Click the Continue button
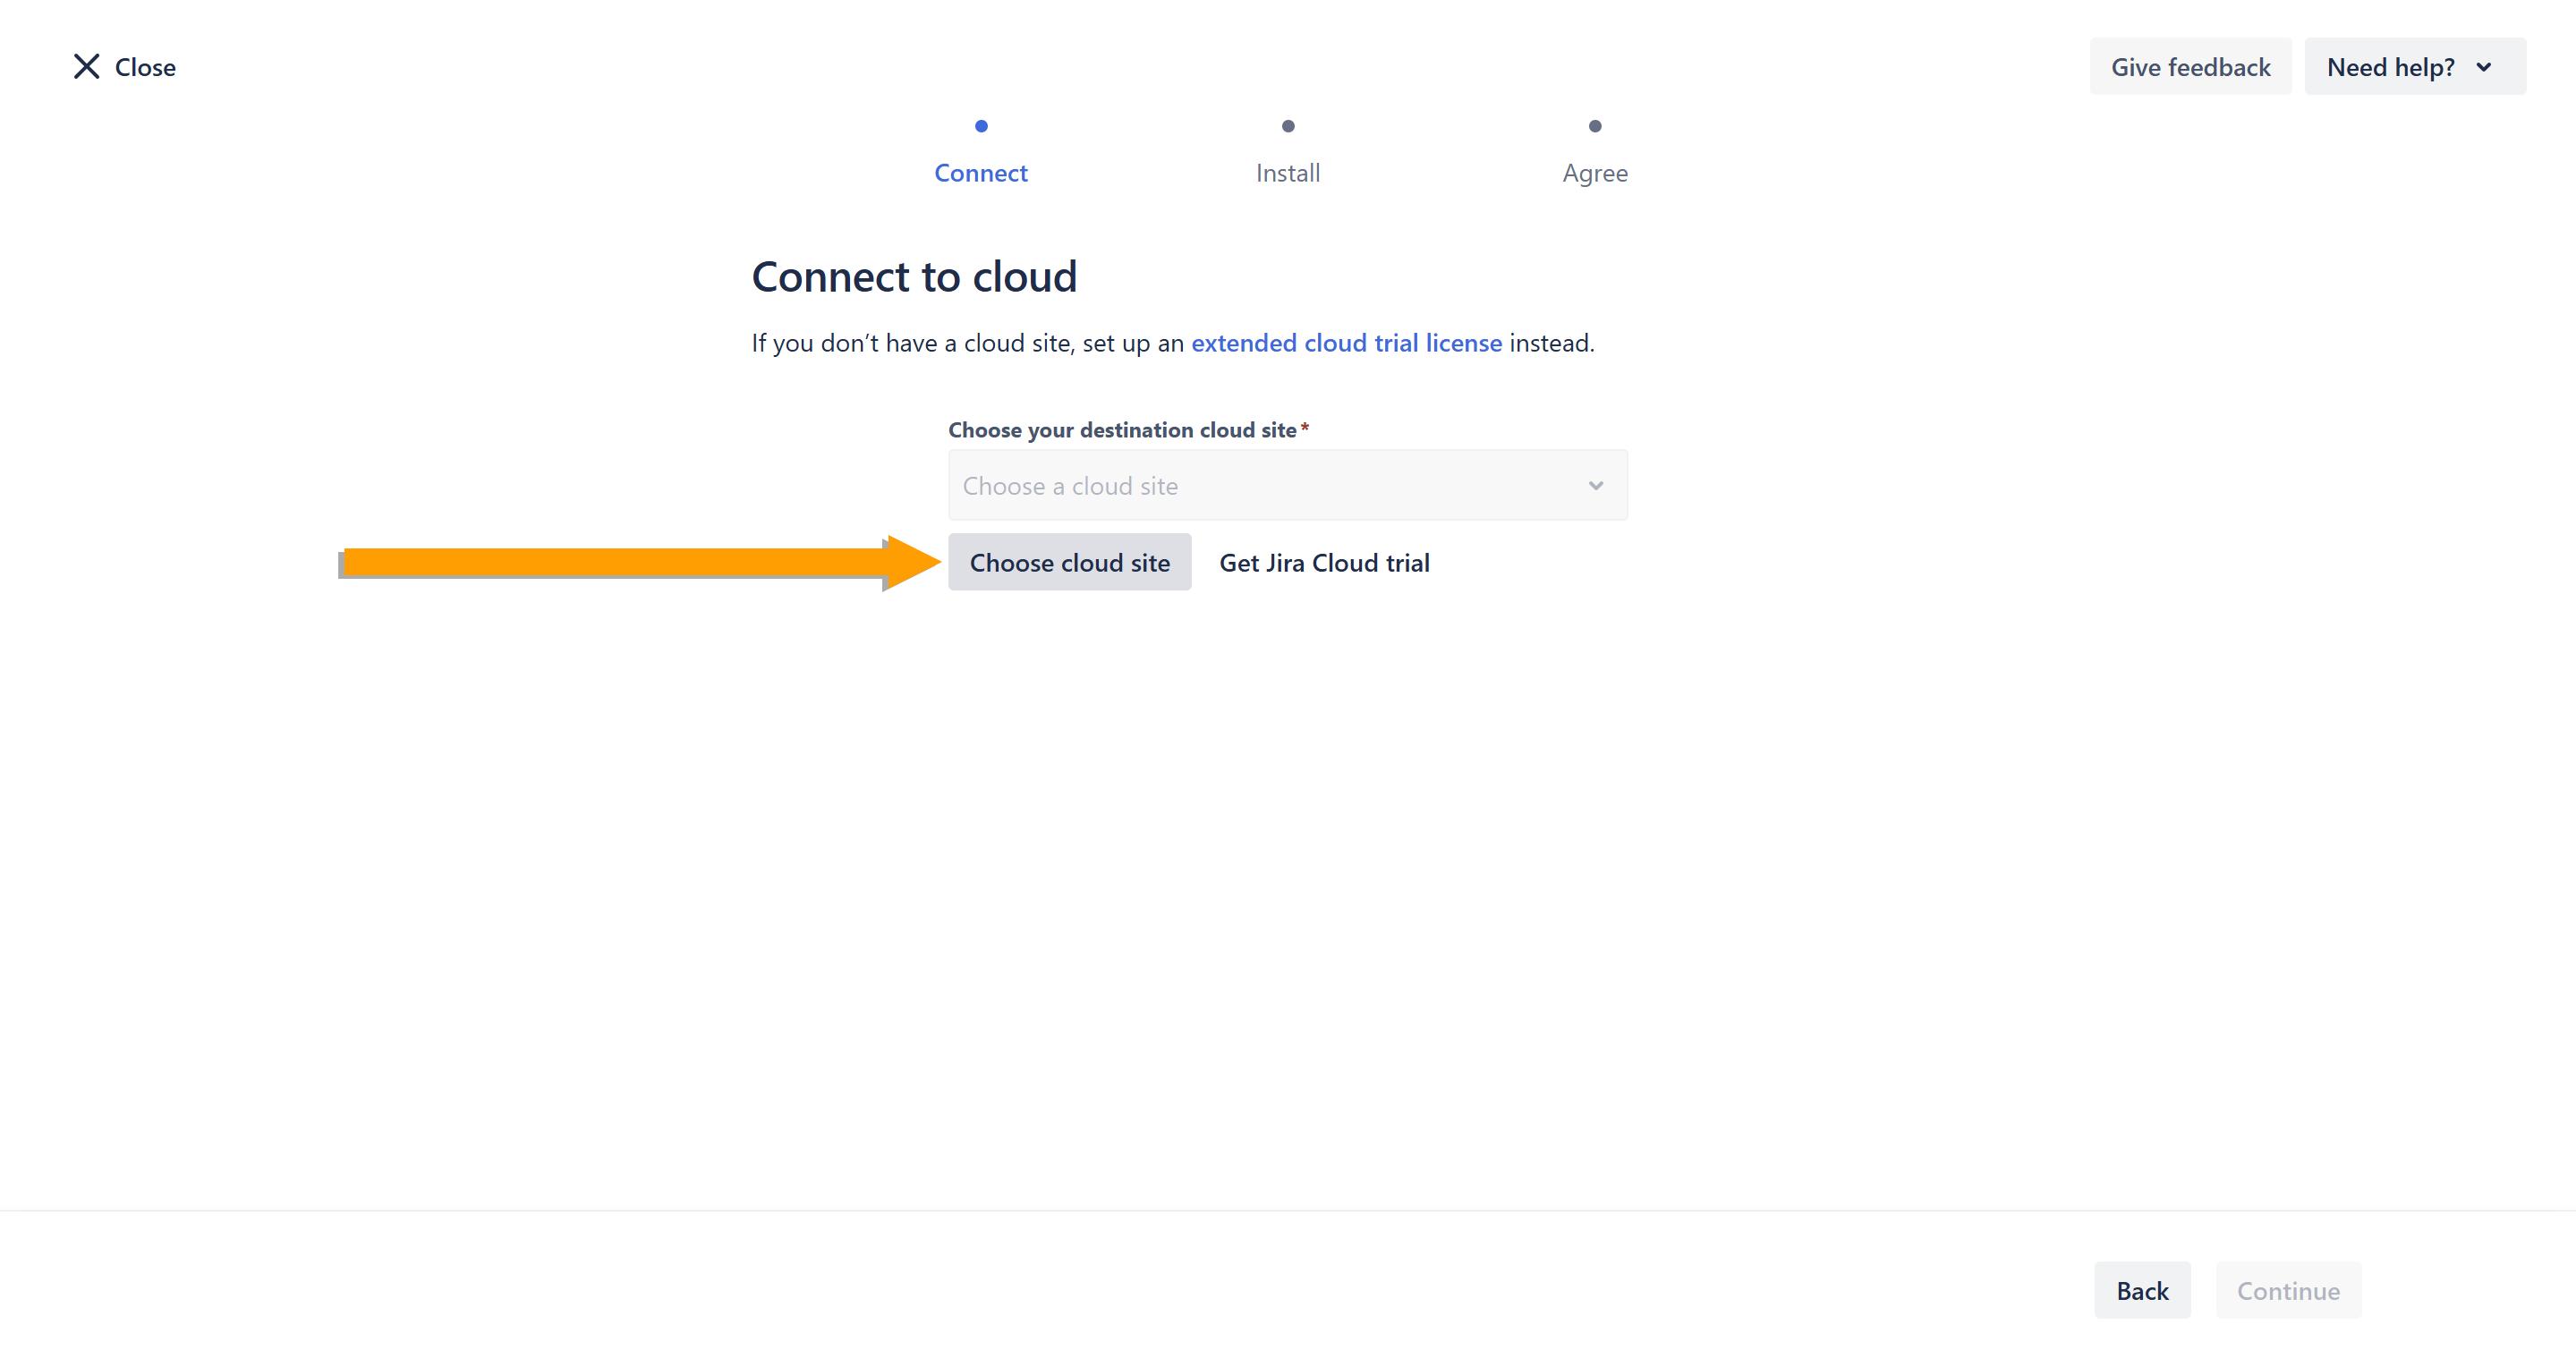The height and width of the screenshot is (1367, 2576). tap(2288, 1290)
